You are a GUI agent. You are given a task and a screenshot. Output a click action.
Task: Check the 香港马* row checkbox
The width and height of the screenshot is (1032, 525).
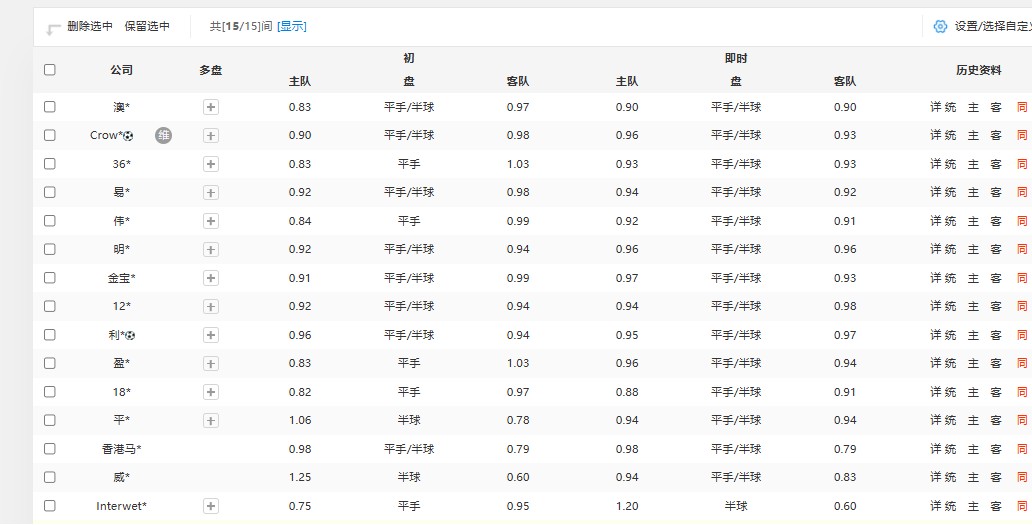[49, 449]
